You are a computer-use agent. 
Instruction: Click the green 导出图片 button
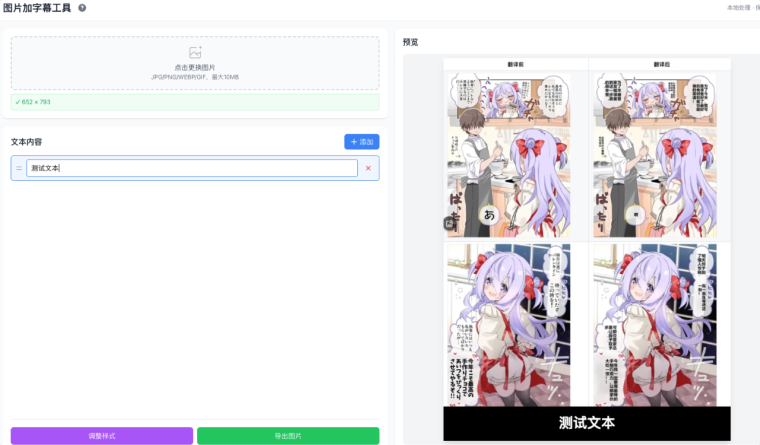(288, 436)
